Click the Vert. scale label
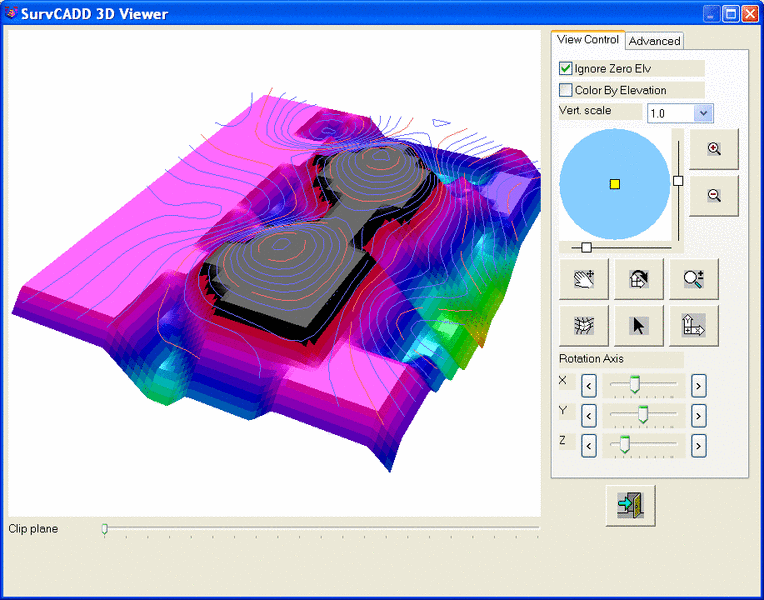 pos(585,111)
